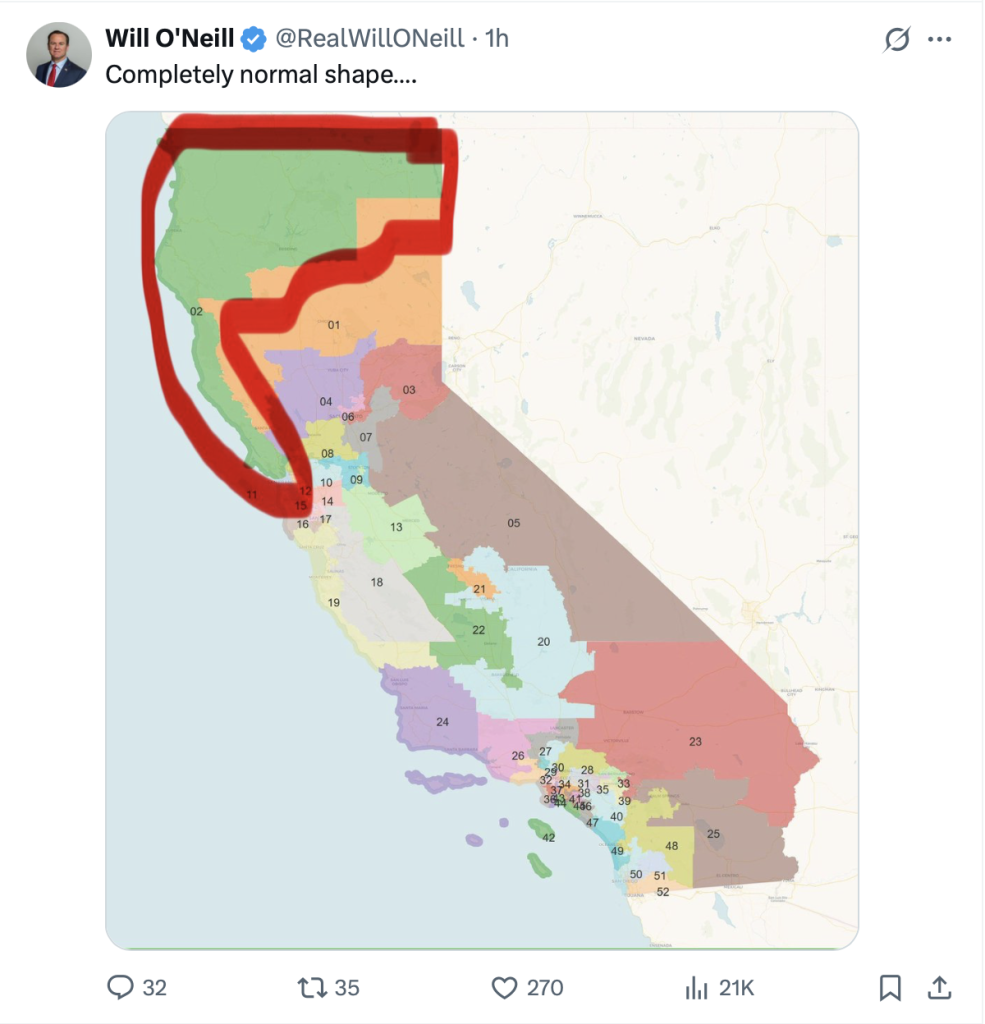Image resolution: width=985 pixels, height=1024 pixels.
Task: Open share options for the post
Action: point(940,987)
